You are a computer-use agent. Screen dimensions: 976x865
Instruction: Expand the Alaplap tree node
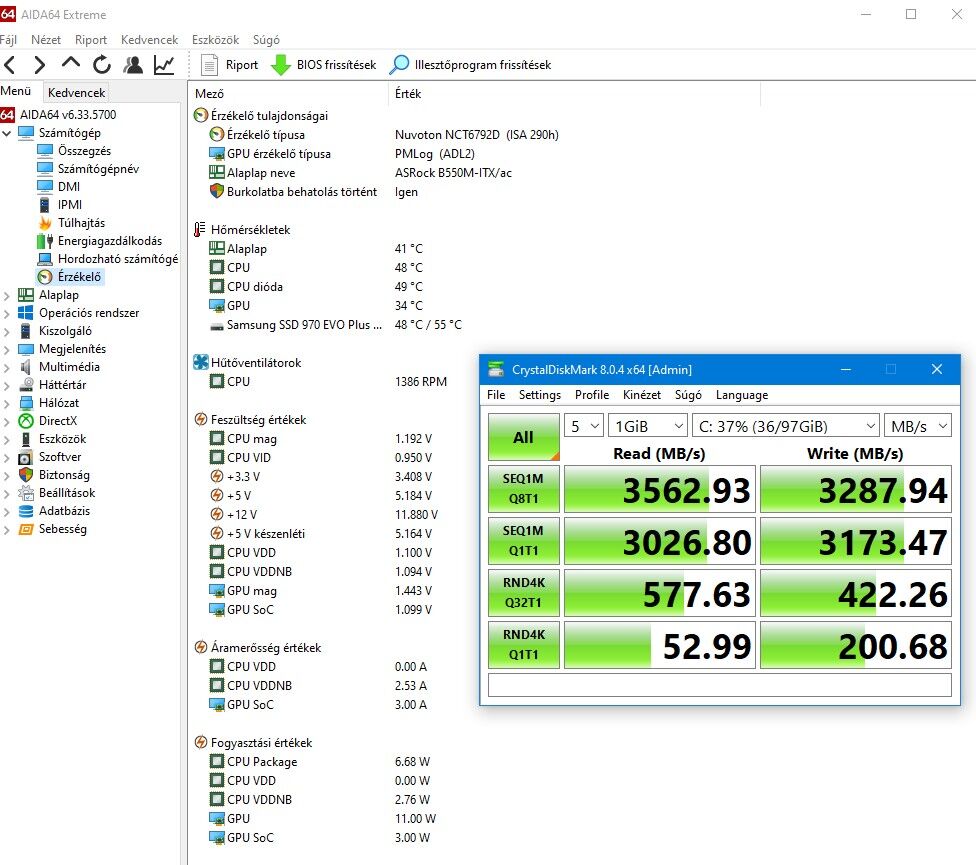point(7,296)
